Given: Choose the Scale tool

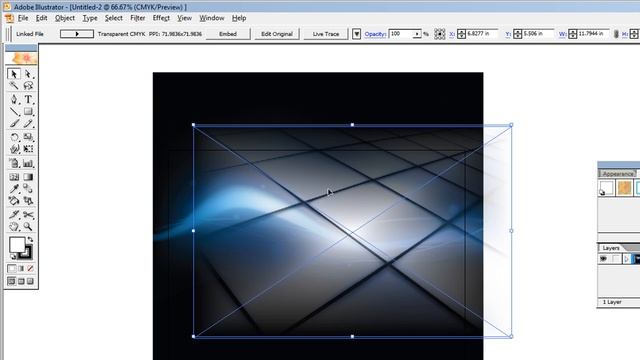Looking at the screenshot, I should point(28,137).
